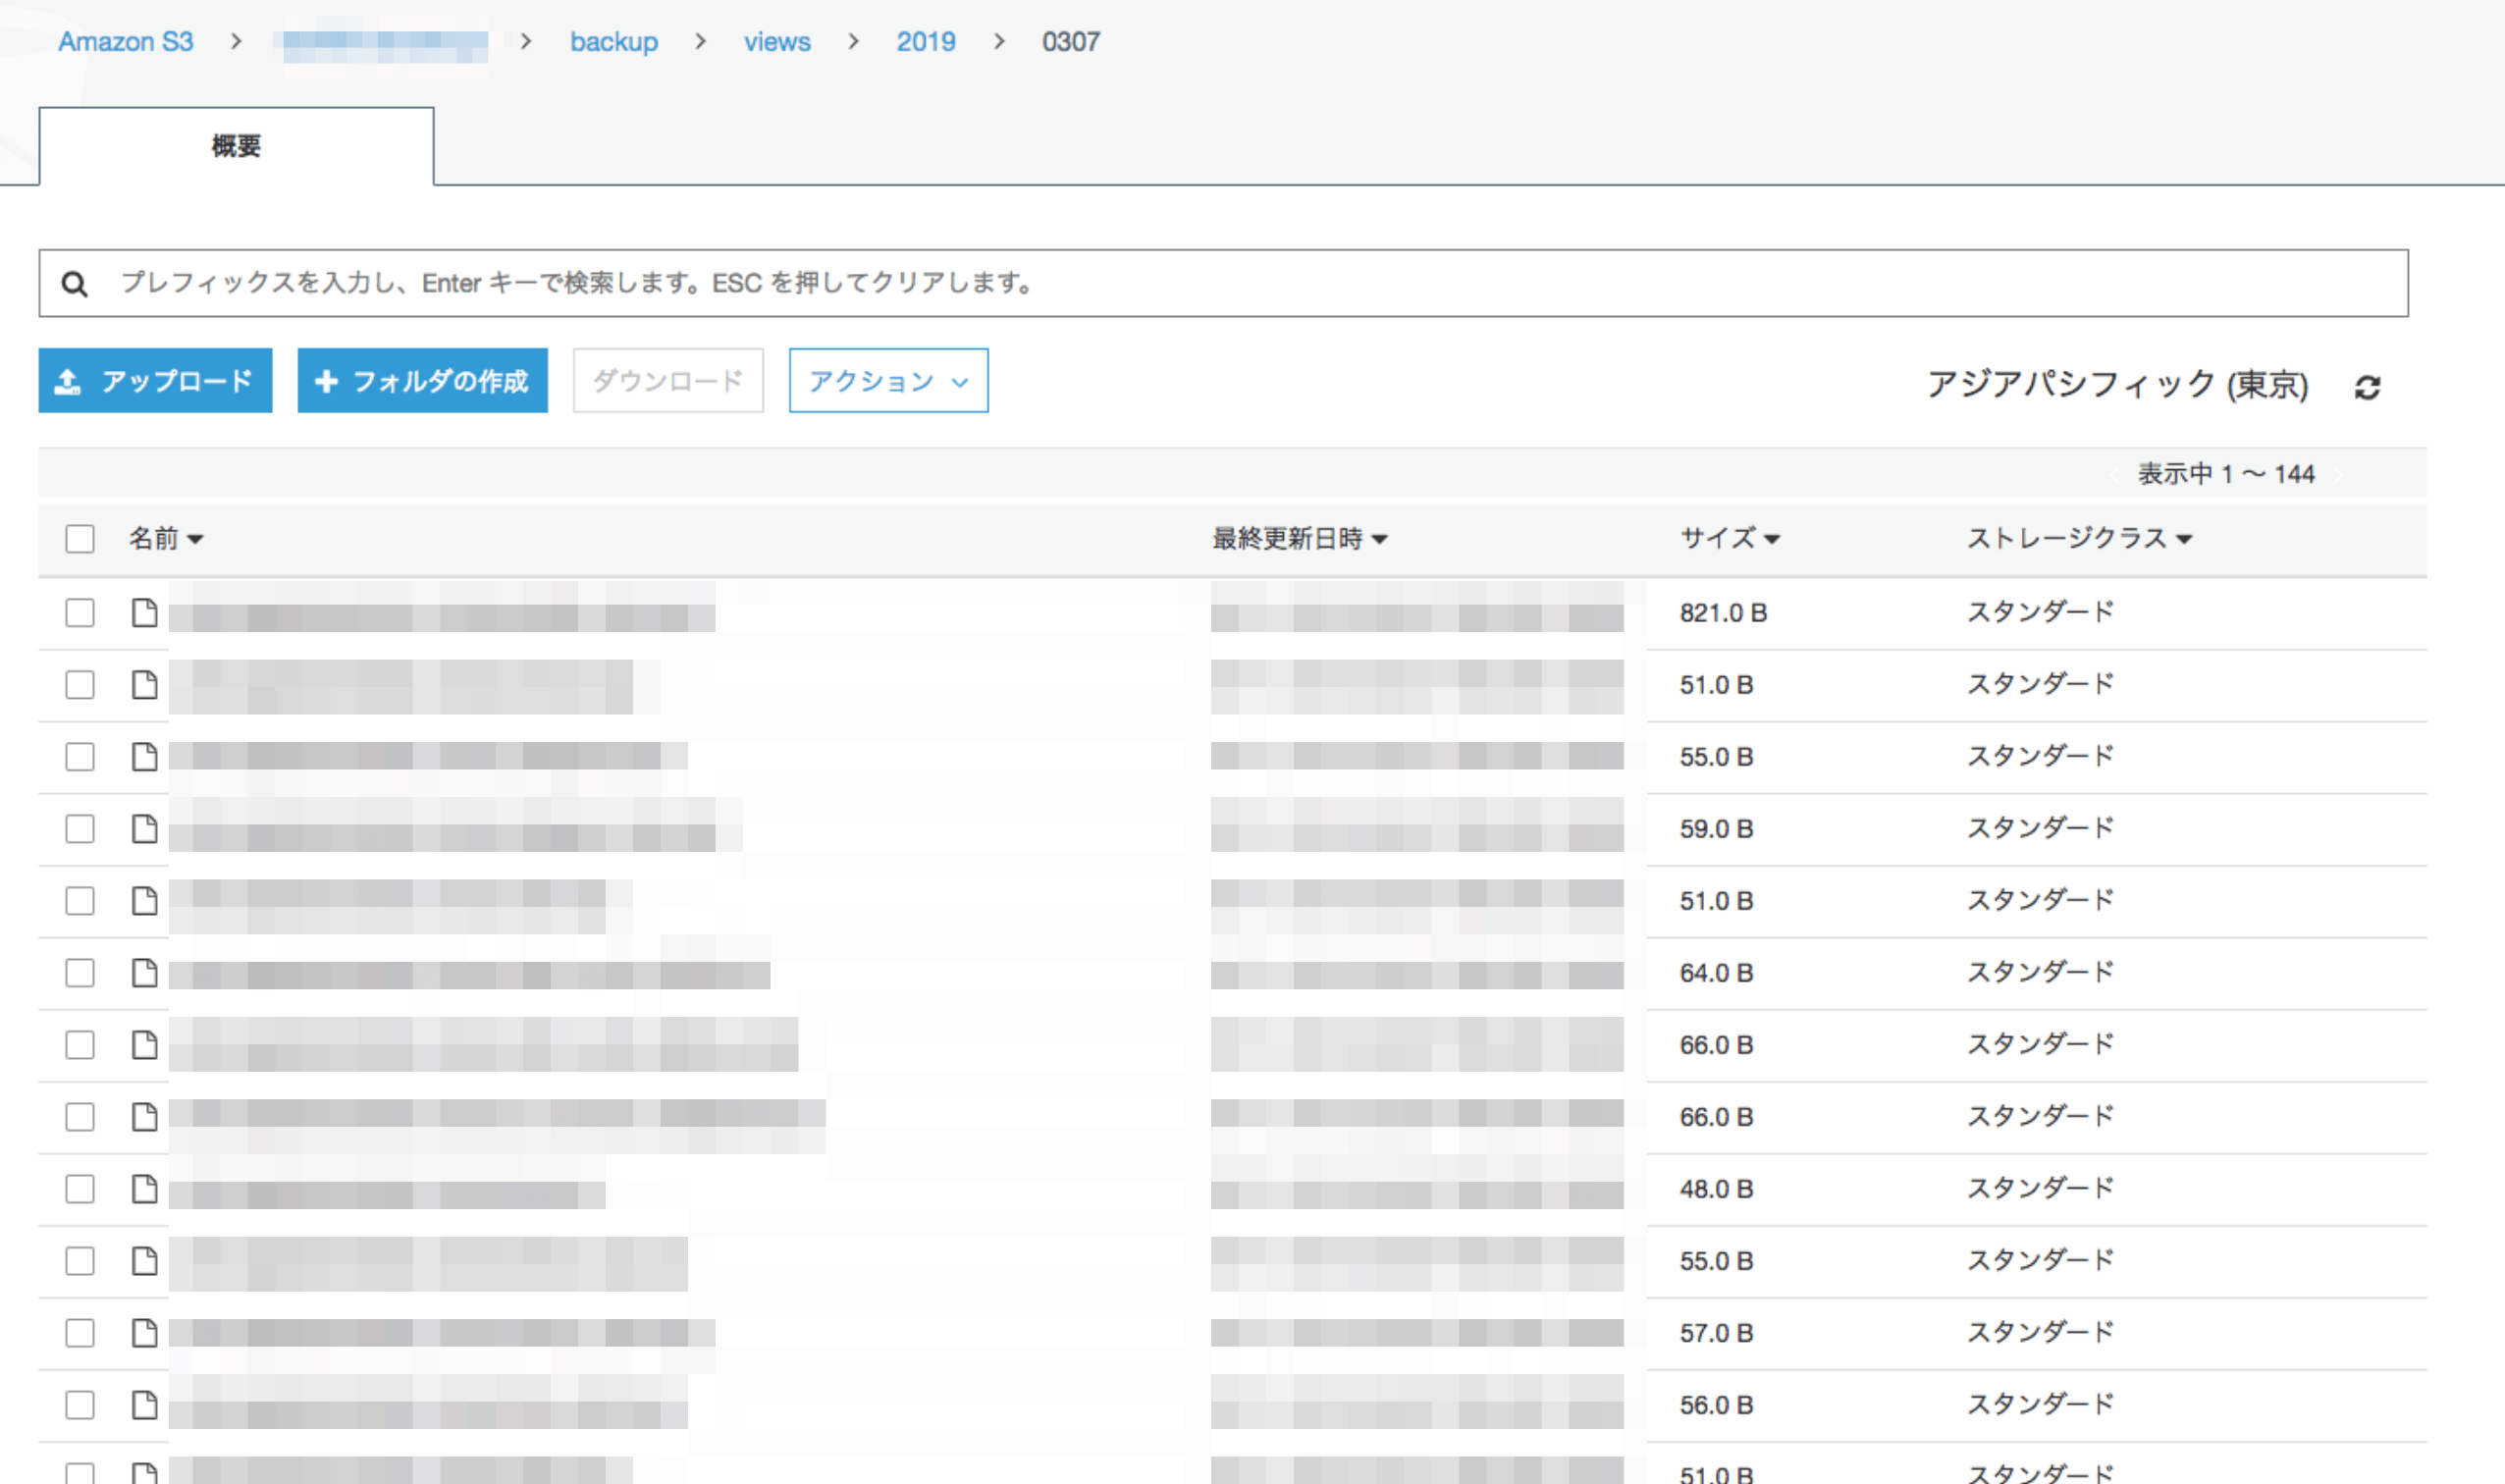Click file icon in the 56.0 B row
Viewport: 2505px width, 1484px height.
[145, 1404]
